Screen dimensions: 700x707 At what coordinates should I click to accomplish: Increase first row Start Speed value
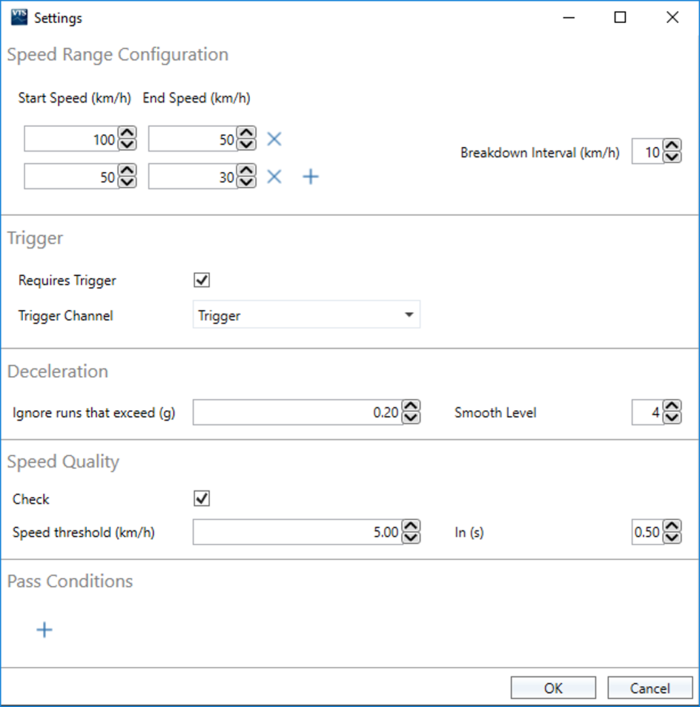[x=127, y=134]
